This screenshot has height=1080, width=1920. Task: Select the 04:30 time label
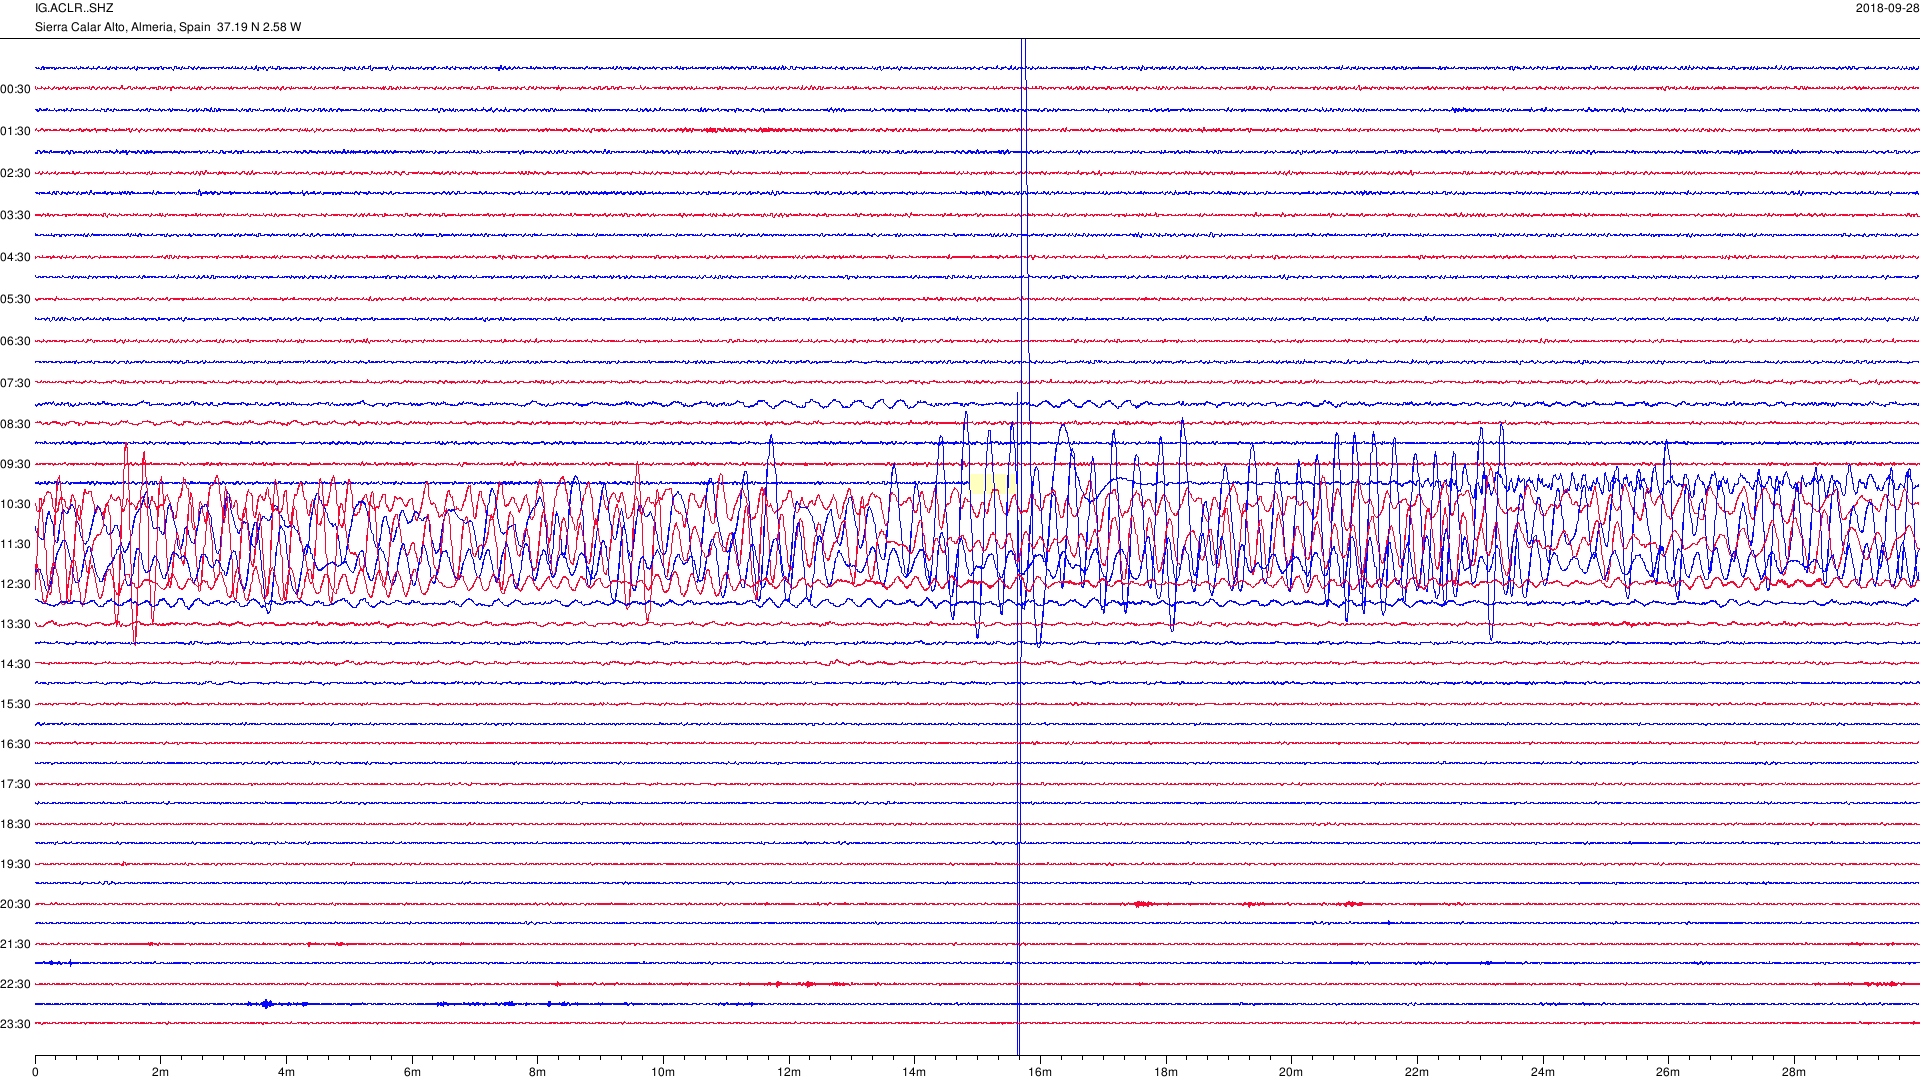15,257
